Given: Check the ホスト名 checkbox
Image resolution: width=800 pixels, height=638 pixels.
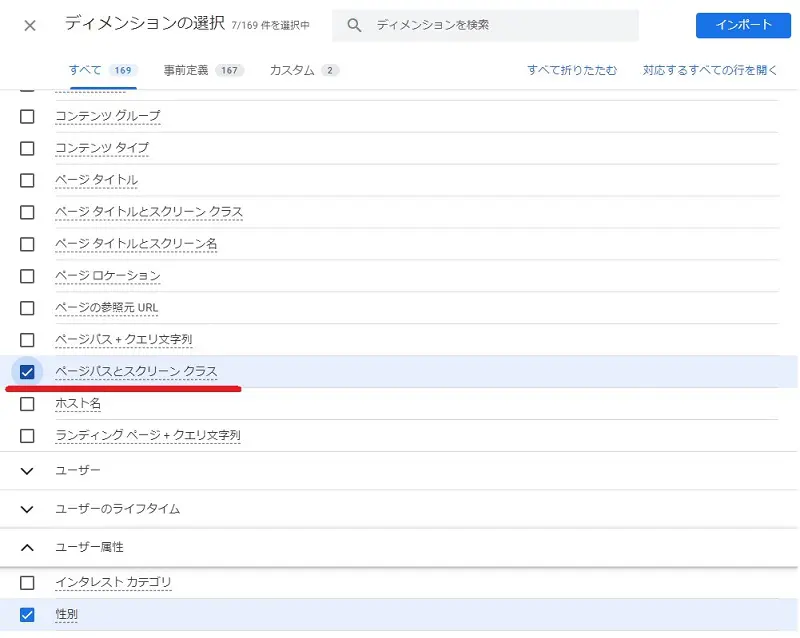Looking at the screenshot, I should pos(27,404).
